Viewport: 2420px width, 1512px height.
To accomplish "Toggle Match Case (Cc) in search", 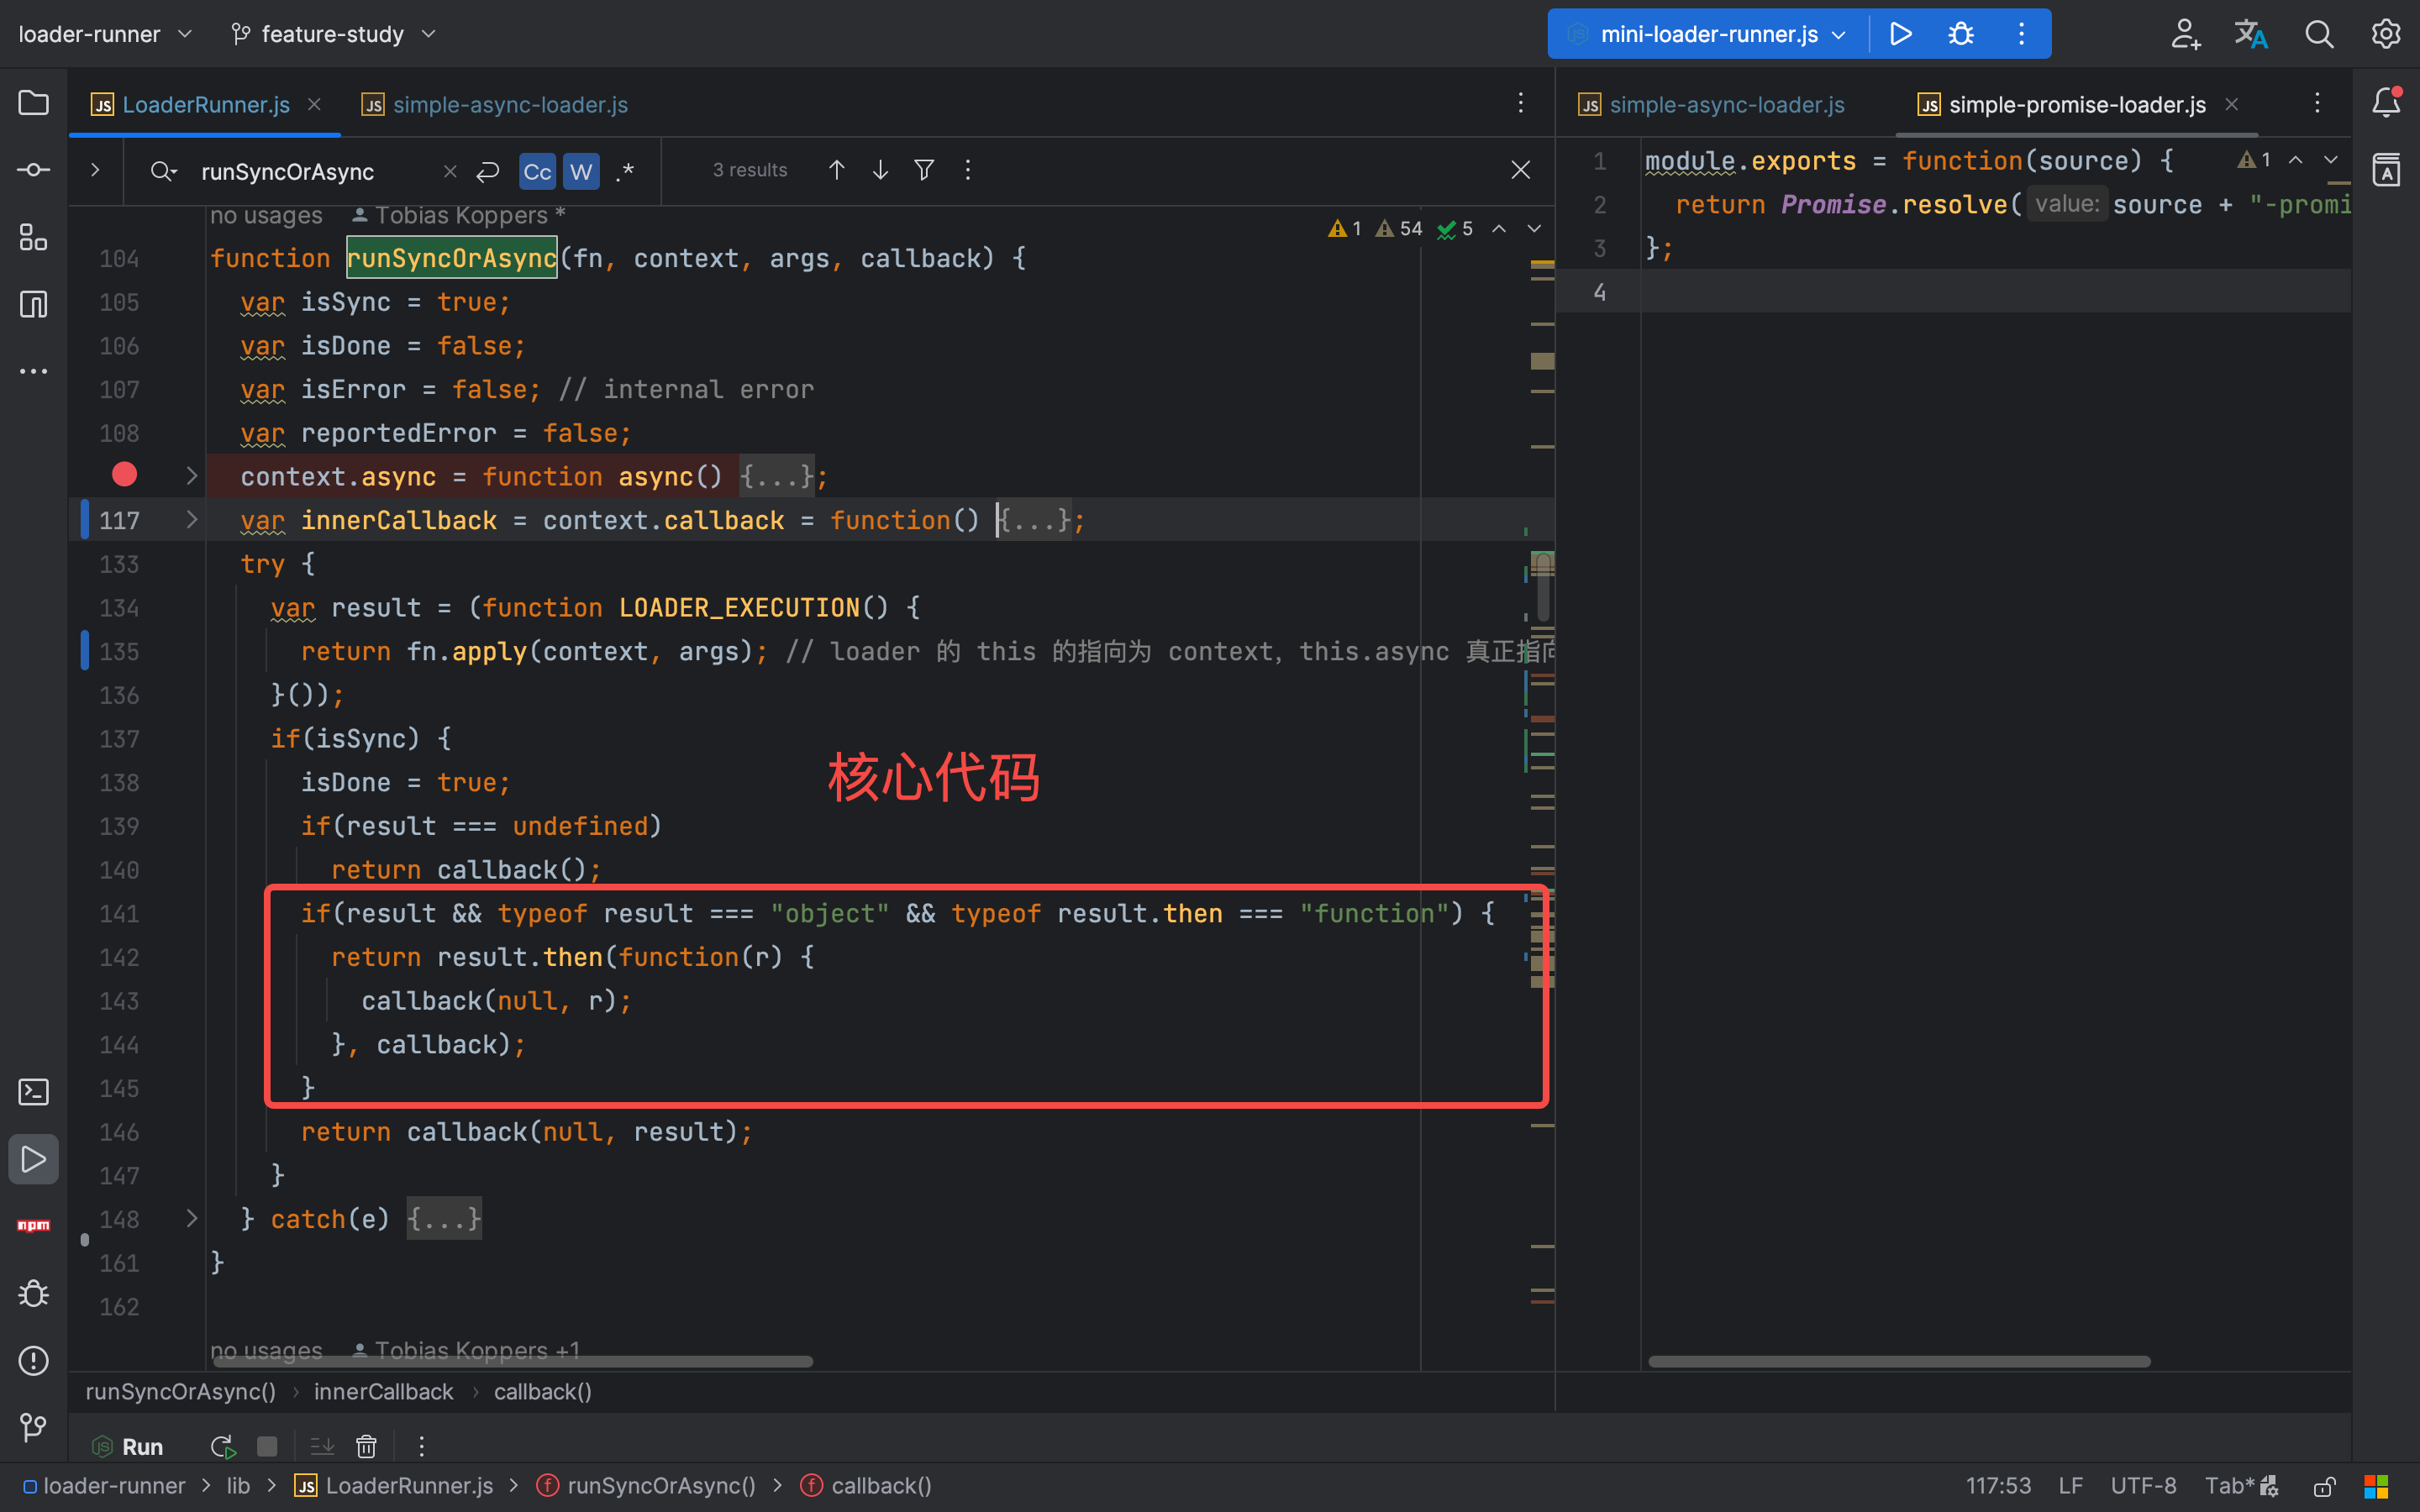I will [537, 171].
